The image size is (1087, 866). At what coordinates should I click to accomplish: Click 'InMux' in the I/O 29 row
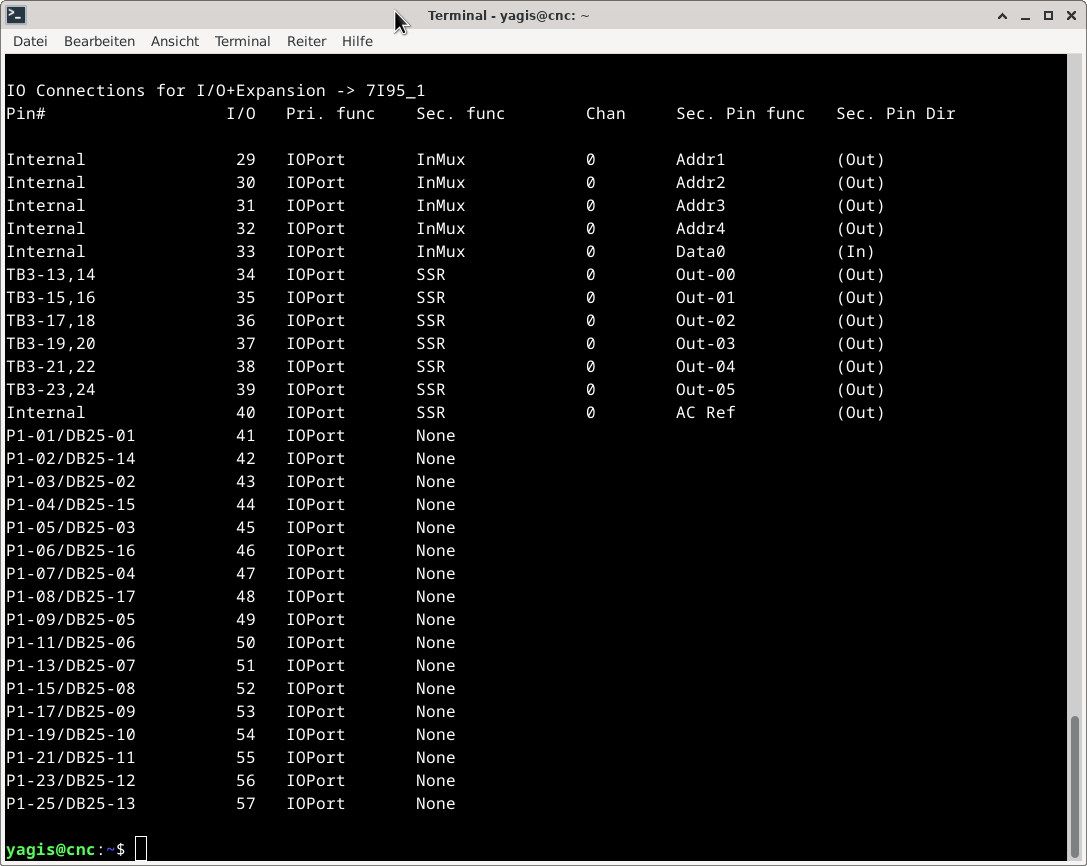[x=441, y=159]
